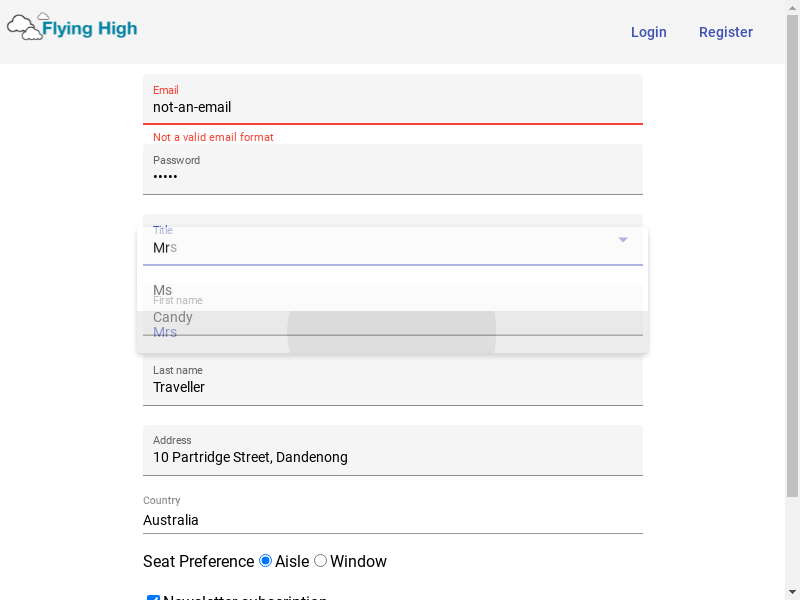Click the scrollbar up arrow

(x=792, y=6)
